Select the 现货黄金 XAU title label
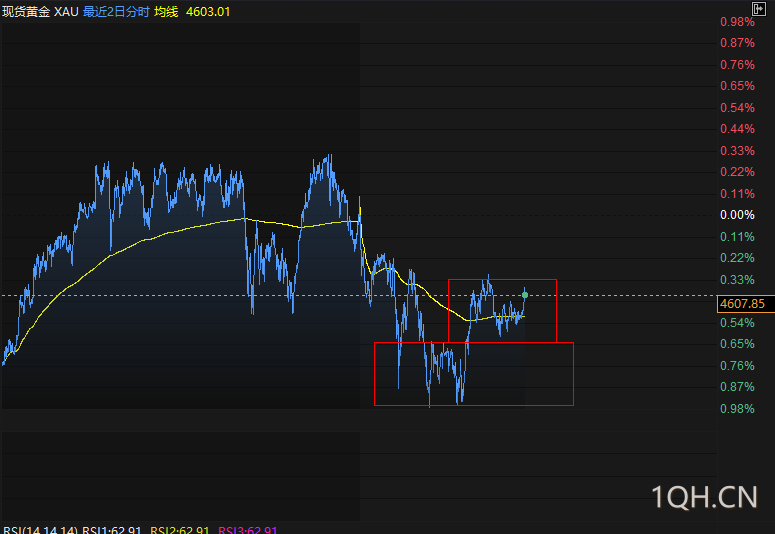This screenshot has height=534, width=775. (x=40, y=12)
